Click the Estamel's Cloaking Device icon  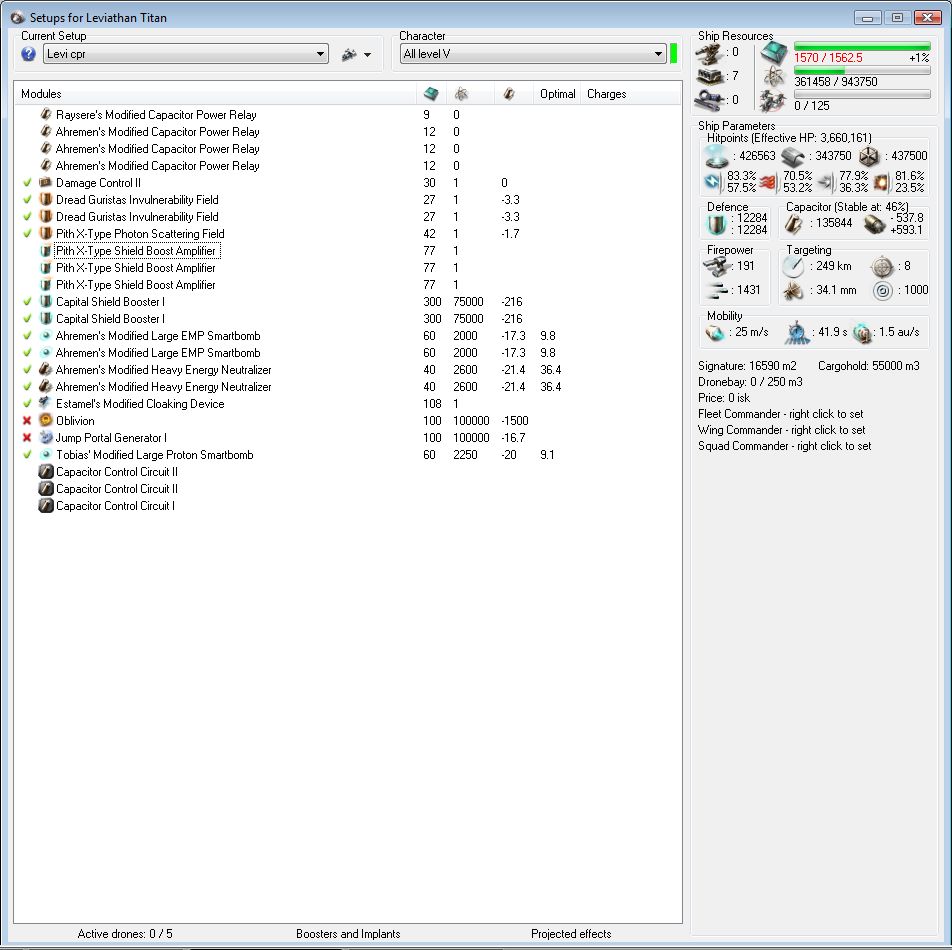tap(46, 403)
